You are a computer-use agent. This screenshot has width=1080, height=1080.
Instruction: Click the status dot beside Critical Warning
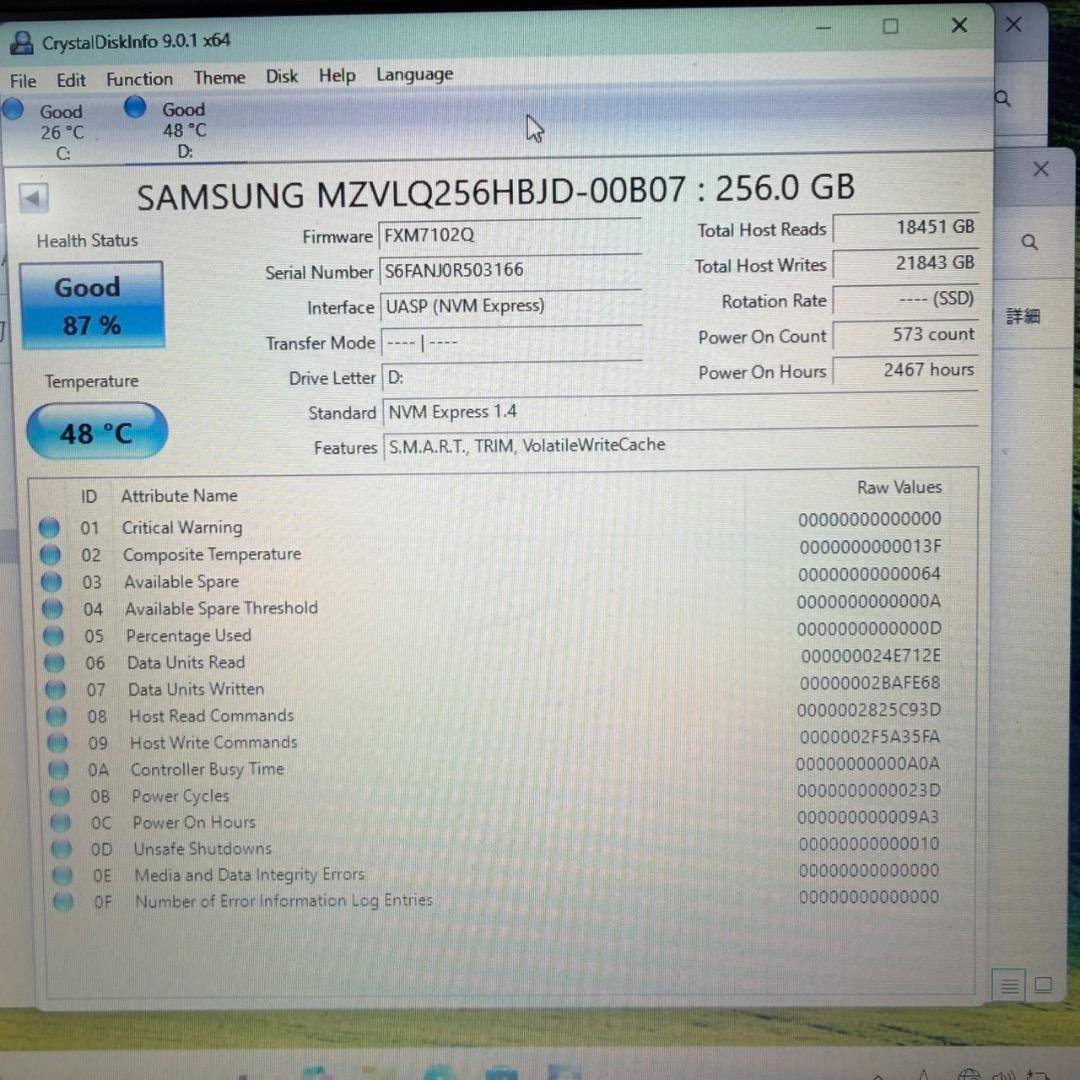pyautogui.click(x=50, y=527)
